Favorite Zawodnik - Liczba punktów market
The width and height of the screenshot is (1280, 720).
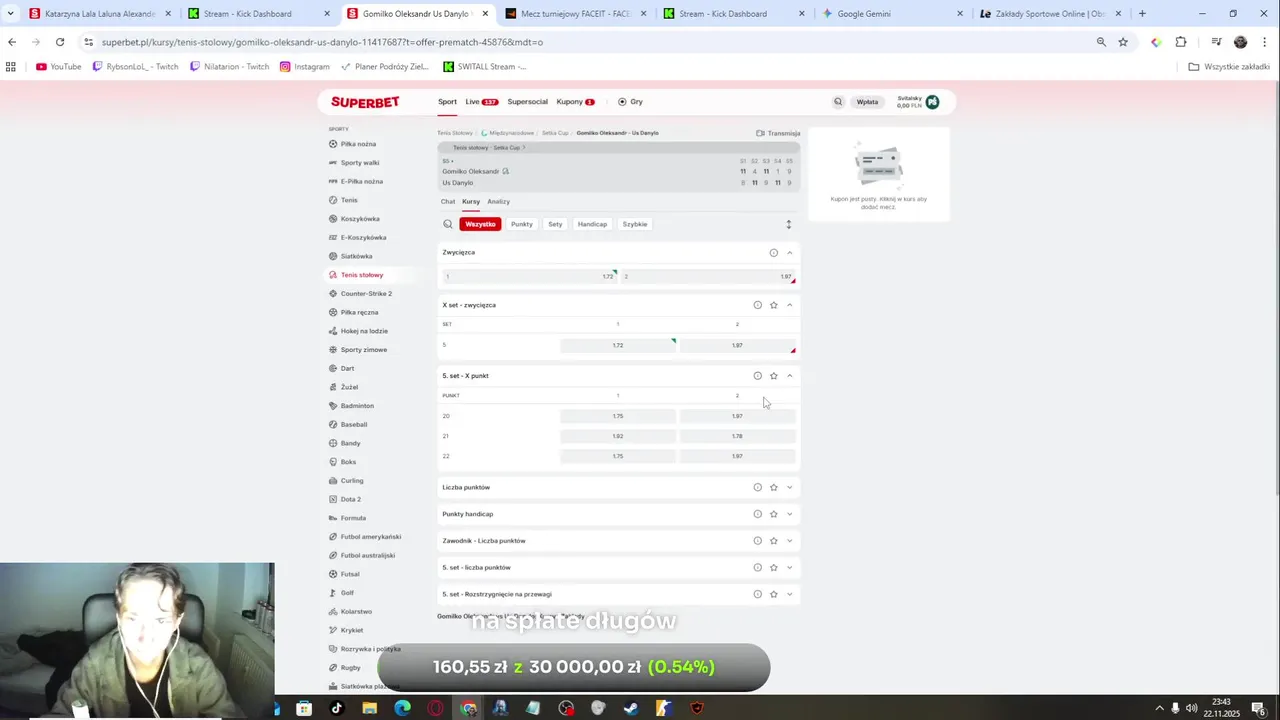[773, 541]
